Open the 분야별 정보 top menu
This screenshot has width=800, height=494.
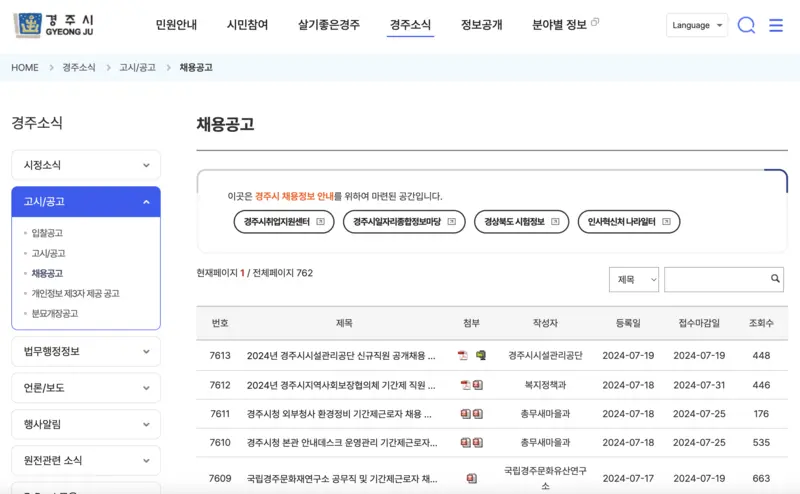(x=559, y=24)
